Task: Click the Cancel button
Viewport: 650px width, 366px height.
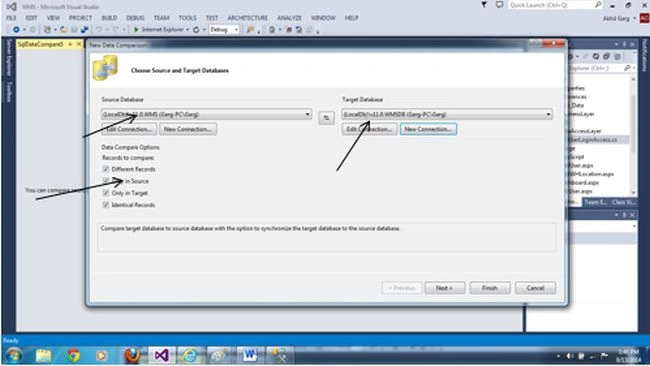Action: coord(535,288)
